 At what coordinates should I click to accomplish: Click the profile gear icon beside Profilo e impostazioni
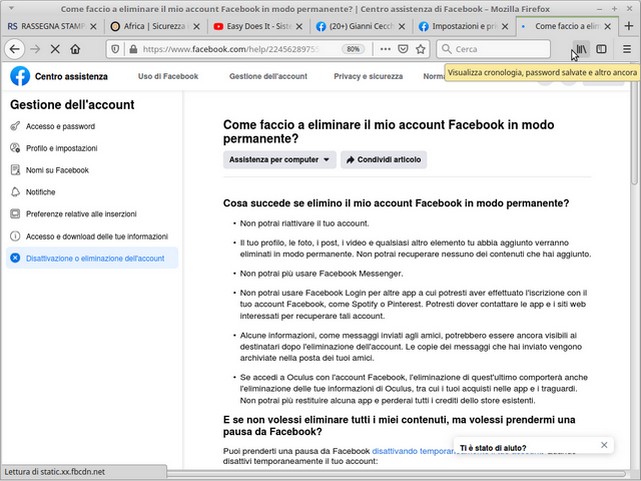(x=15, y=148)
